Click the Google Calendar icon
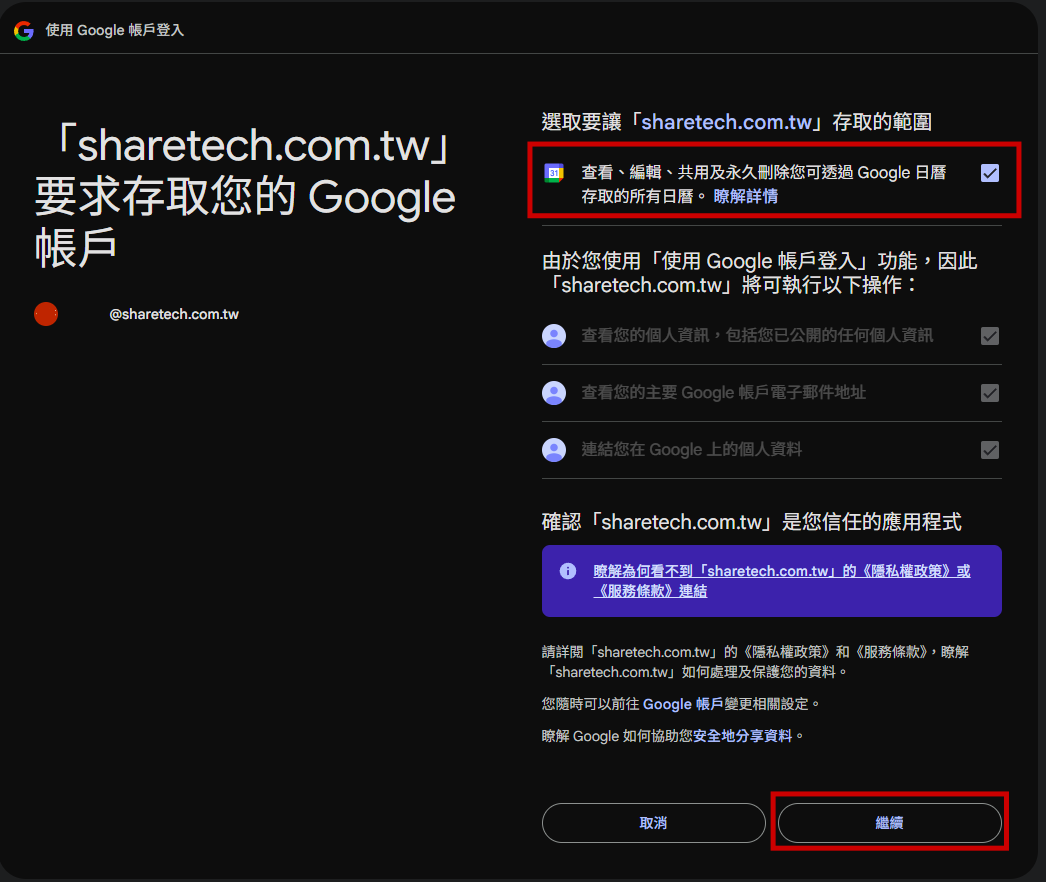The image size is (1046, 882). point(554,173)
